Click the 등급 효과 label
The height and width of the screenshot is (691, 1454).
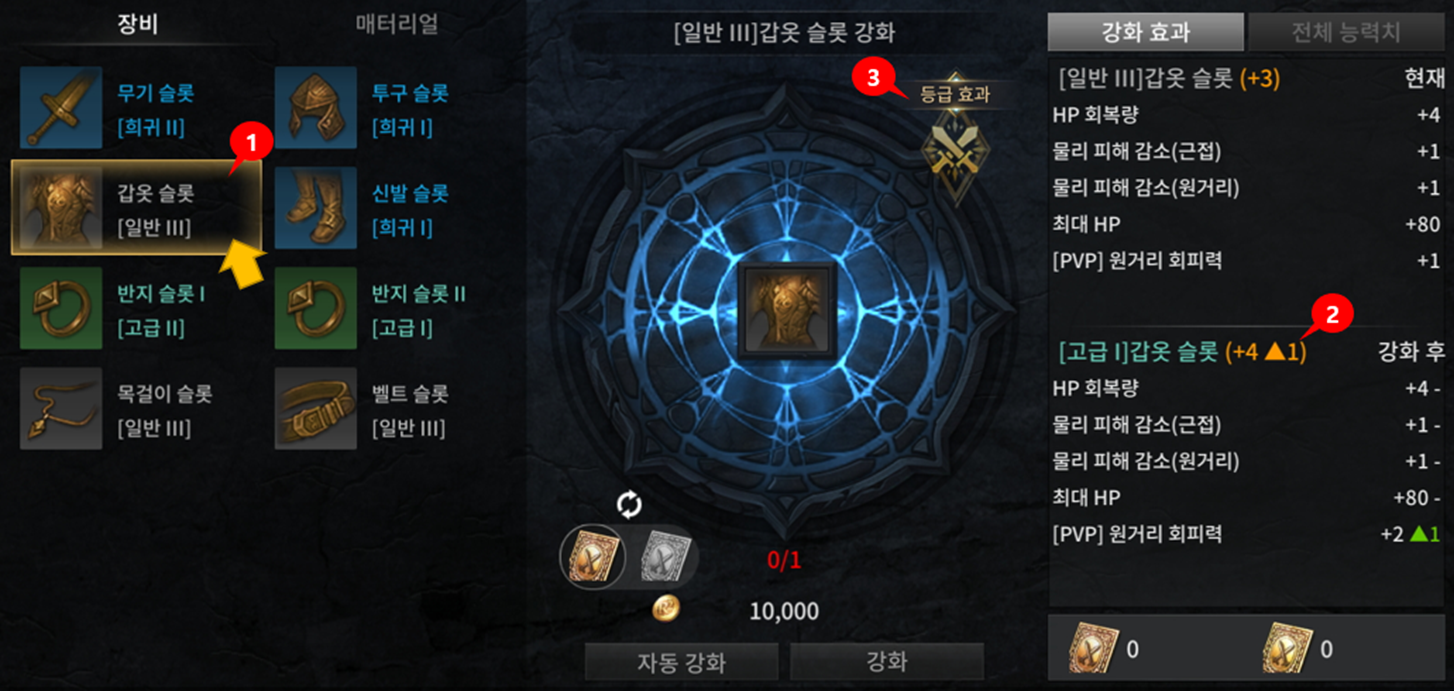(x=954, y=95)
